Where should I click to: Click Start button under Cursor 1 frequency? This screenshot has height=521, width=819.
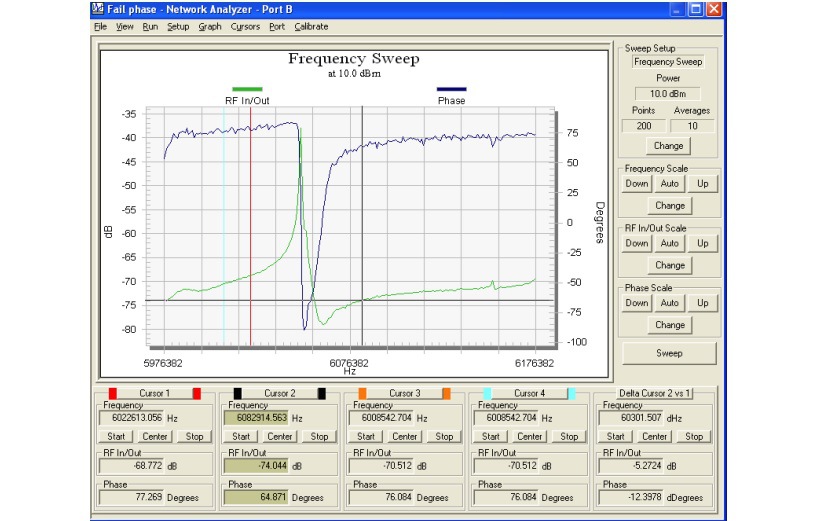pos(116,436)
